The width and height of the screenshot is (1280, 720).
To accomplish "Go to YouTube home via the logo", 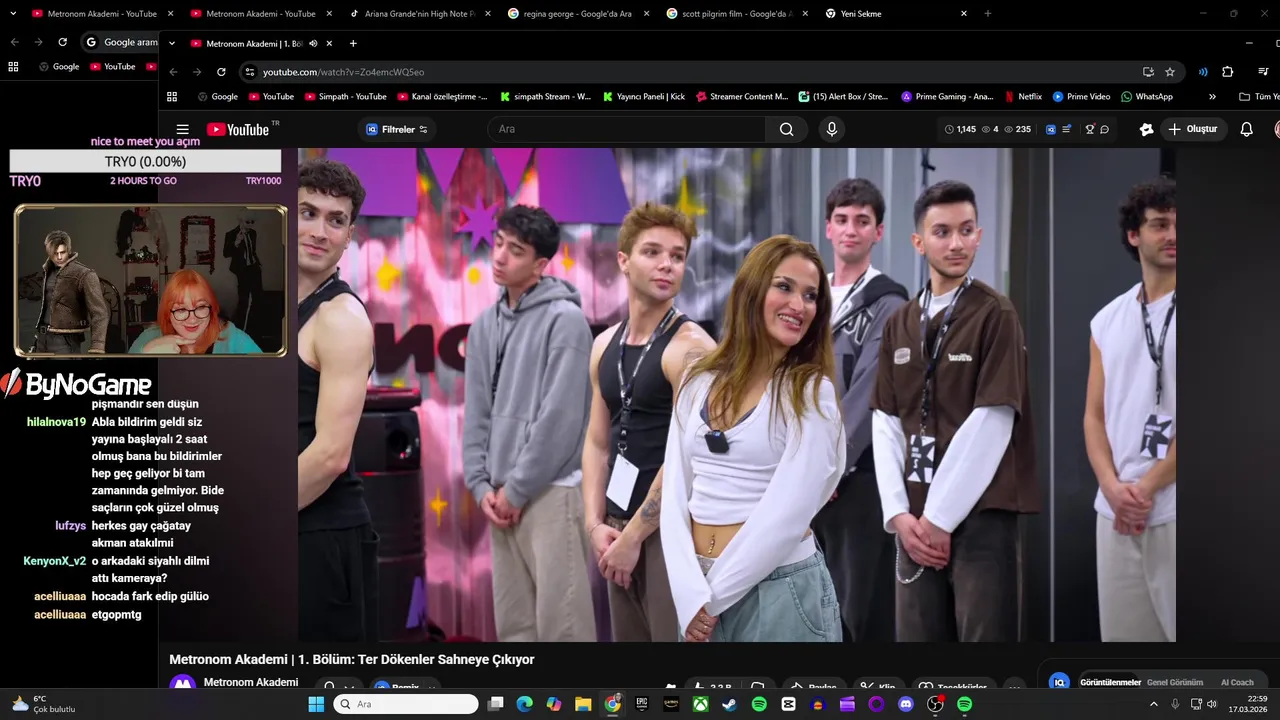I will pyautogui.click(x=238, y=129).
